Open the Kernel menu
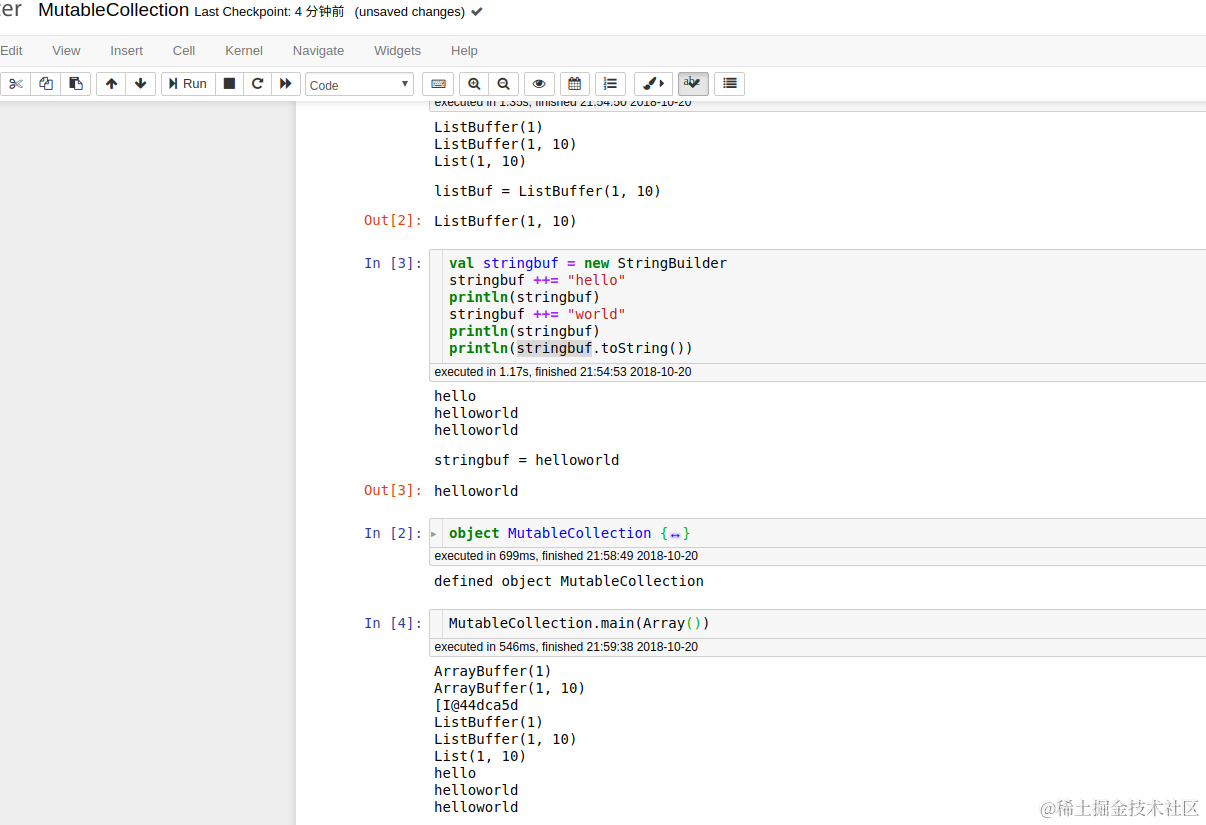The height and width of the screenshot is (825, 1206). pyautogui.click(x=243, y=50)
